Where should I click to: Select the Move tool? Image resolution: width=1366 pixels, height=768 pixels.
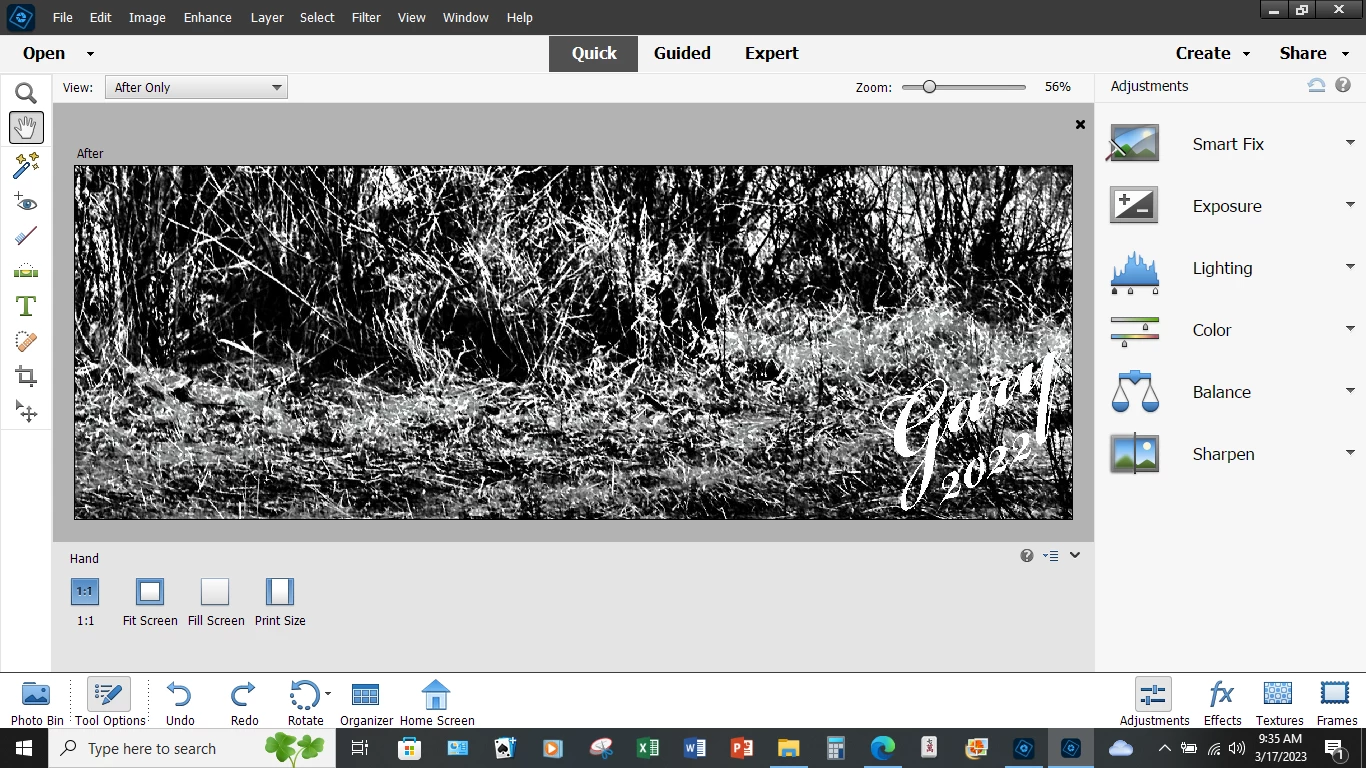tap(26, 411)
